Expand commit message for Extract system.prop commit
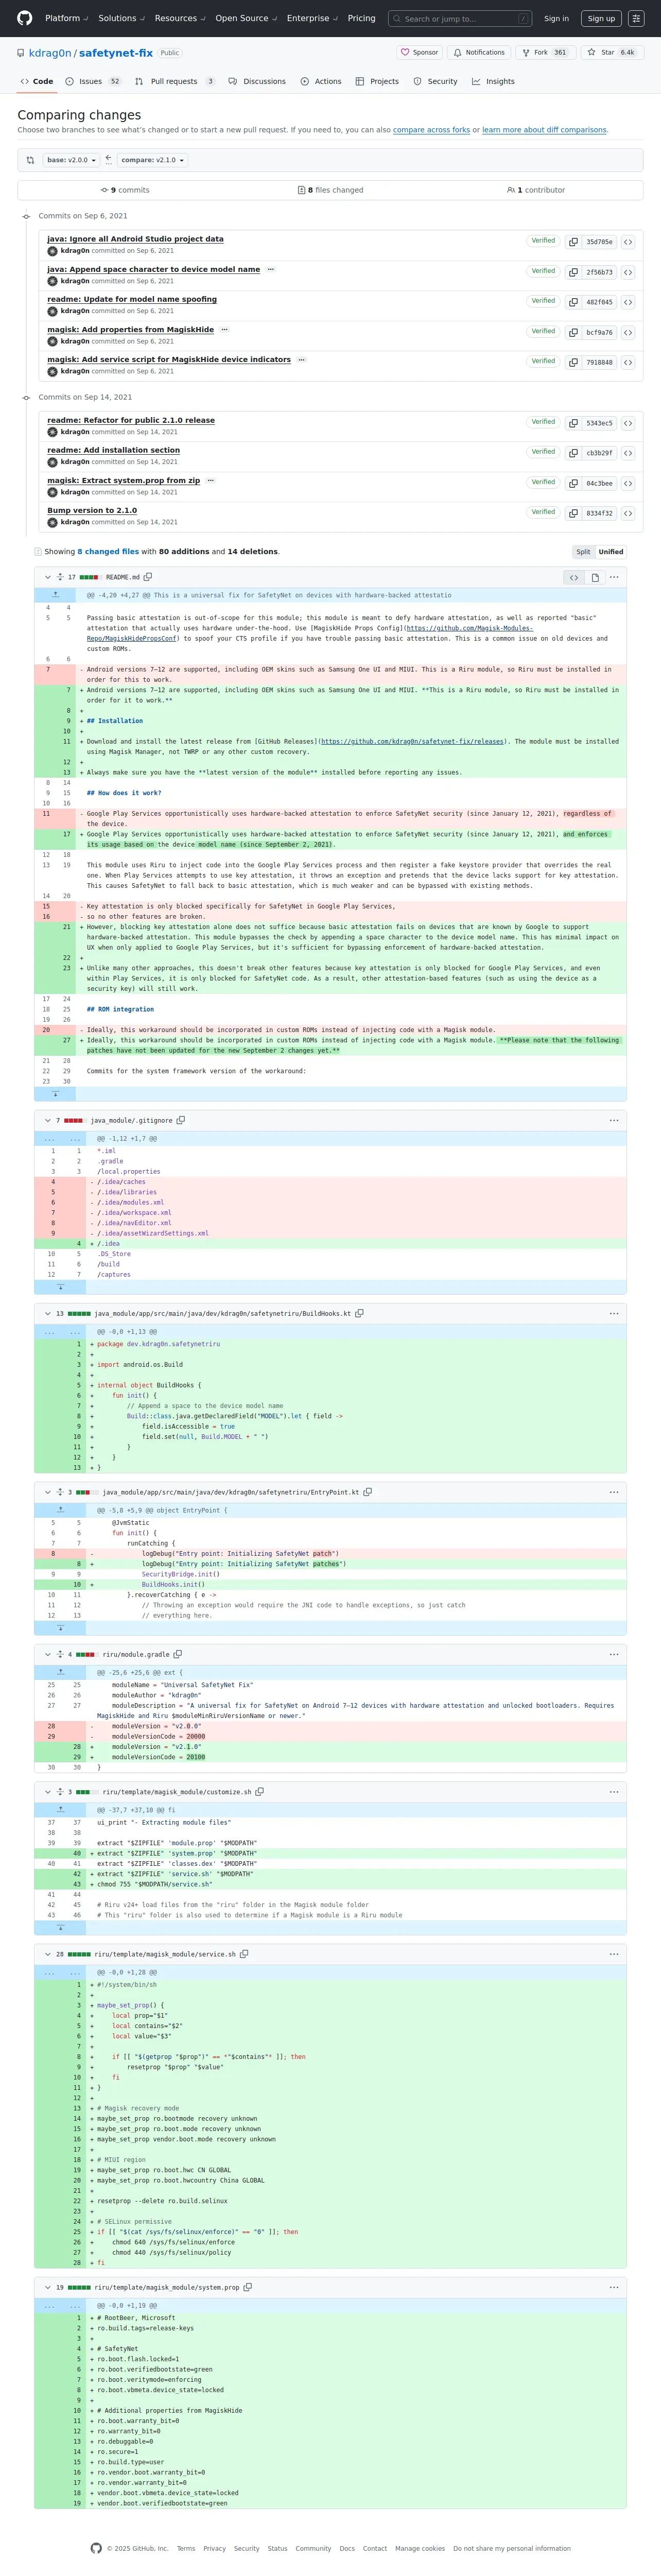 (210, 480)
